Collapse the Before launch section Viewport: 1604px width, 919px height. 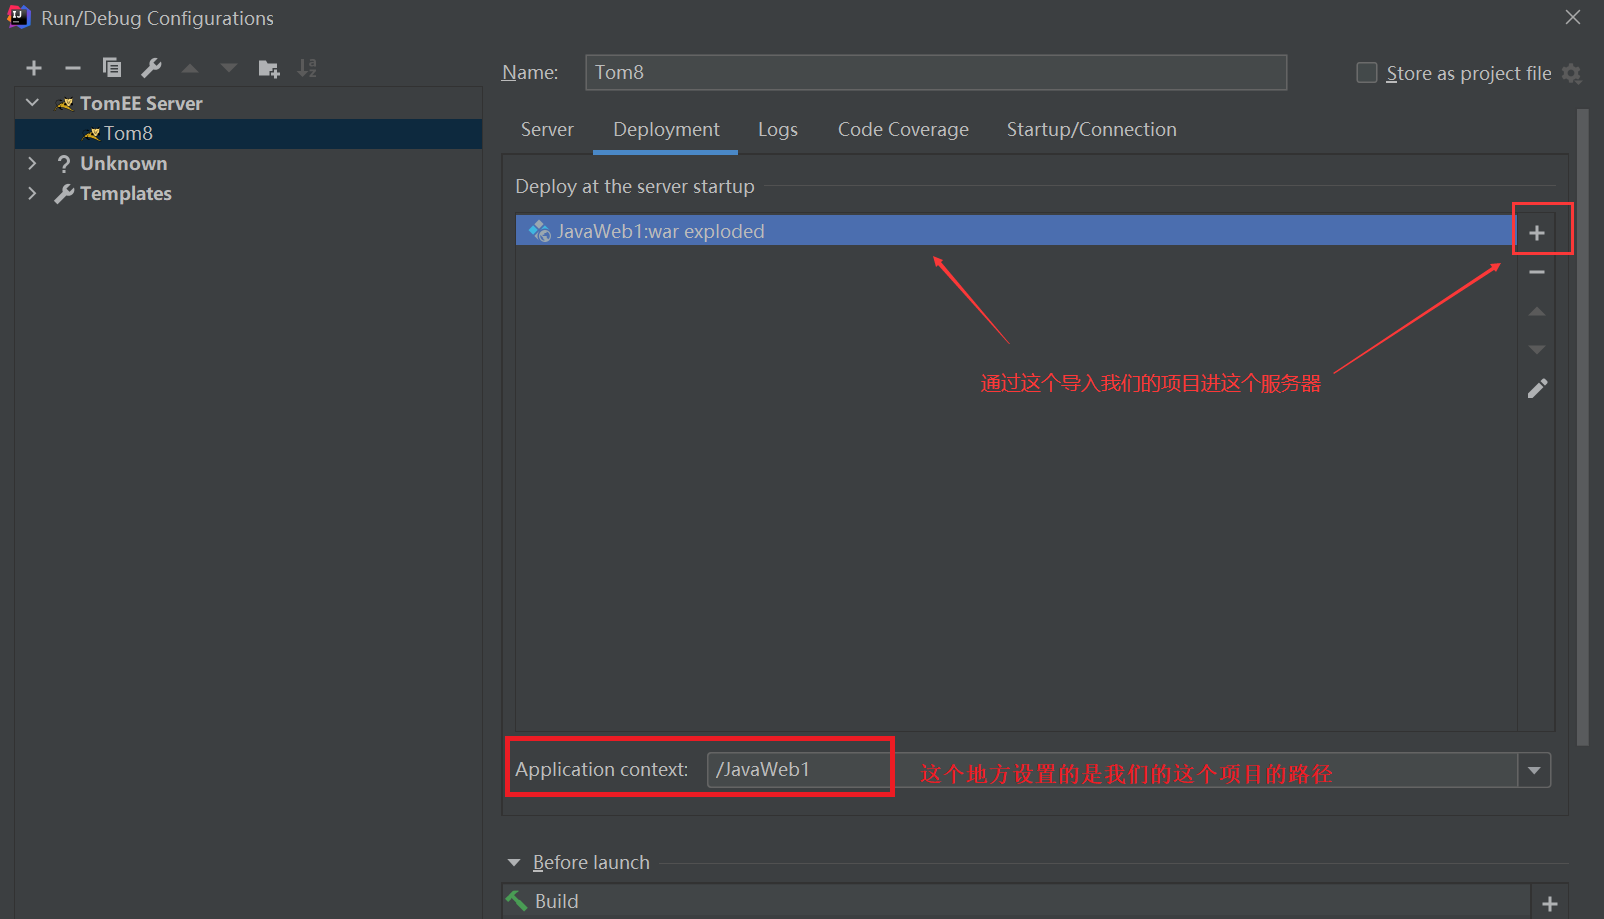(514, 862)
